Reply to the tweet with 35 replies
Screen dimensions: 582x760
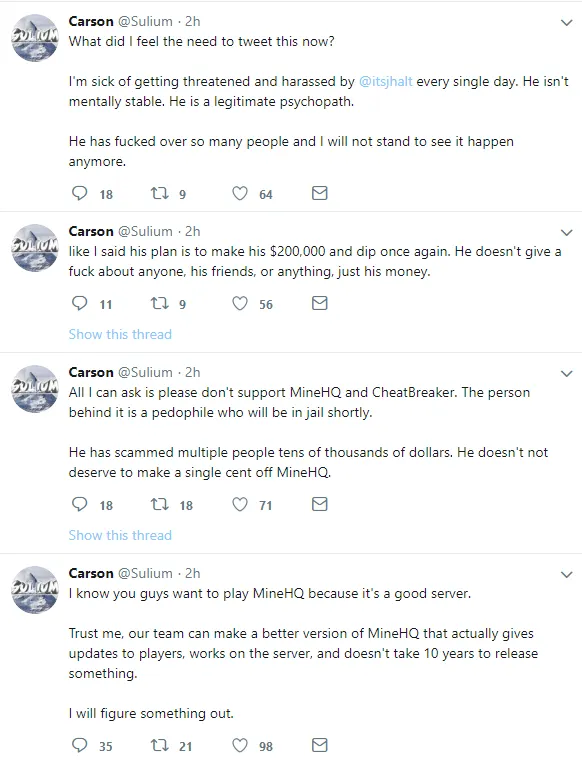(79, 745)
